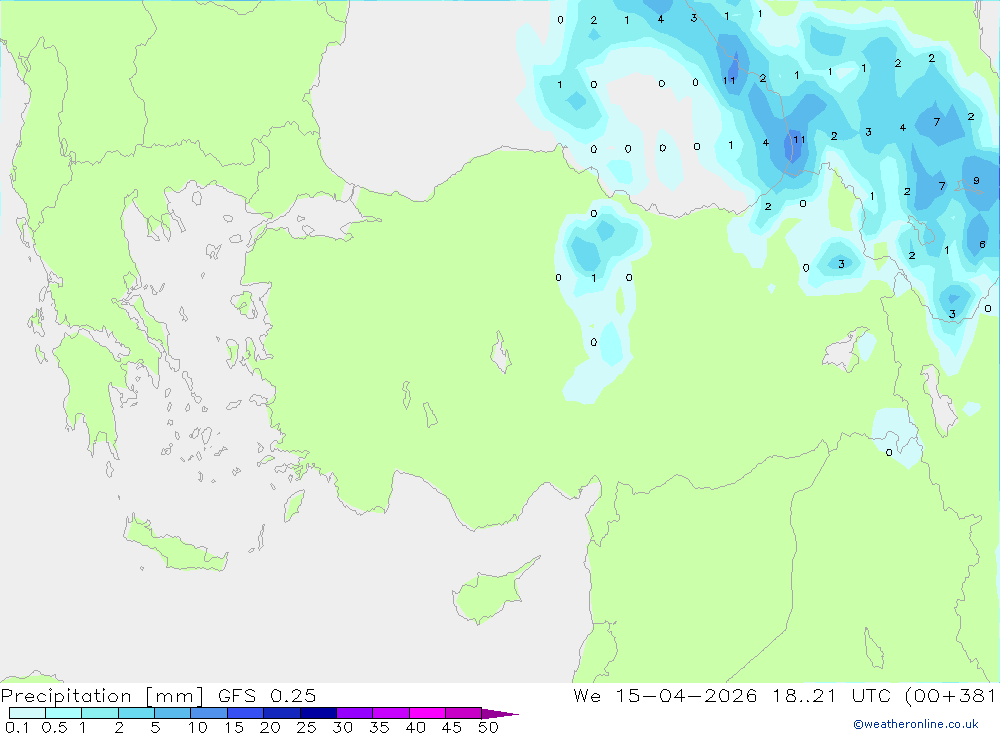Click the weatheronline.co.uk copyright link
This screenshot has height=733, width=1000.
(x=916, y=724)
